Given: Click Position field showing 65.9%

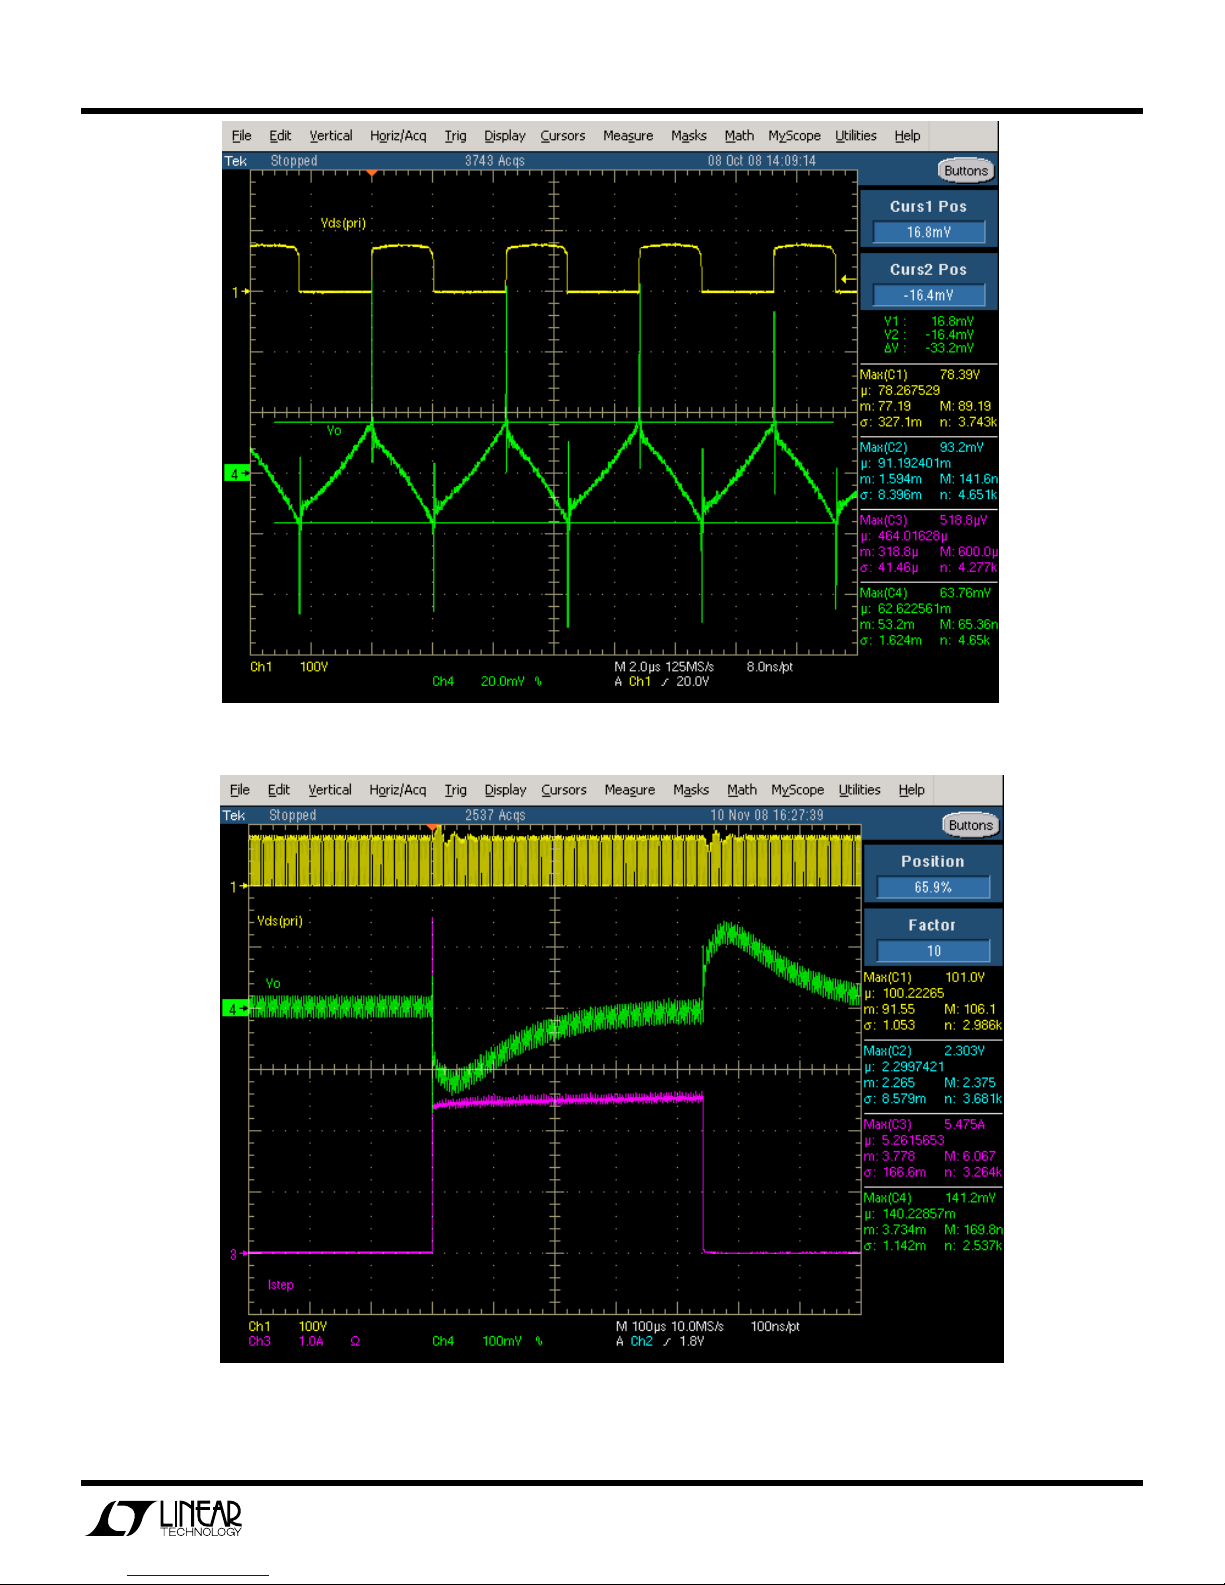Looking at the screenshot, I should (x=933, y=887).
